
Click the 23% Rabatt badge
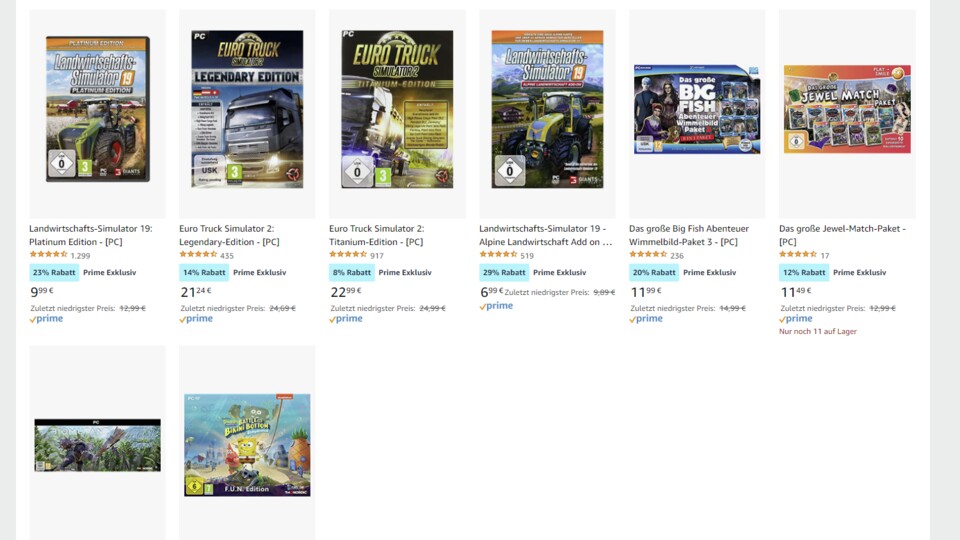click(54, 272)
